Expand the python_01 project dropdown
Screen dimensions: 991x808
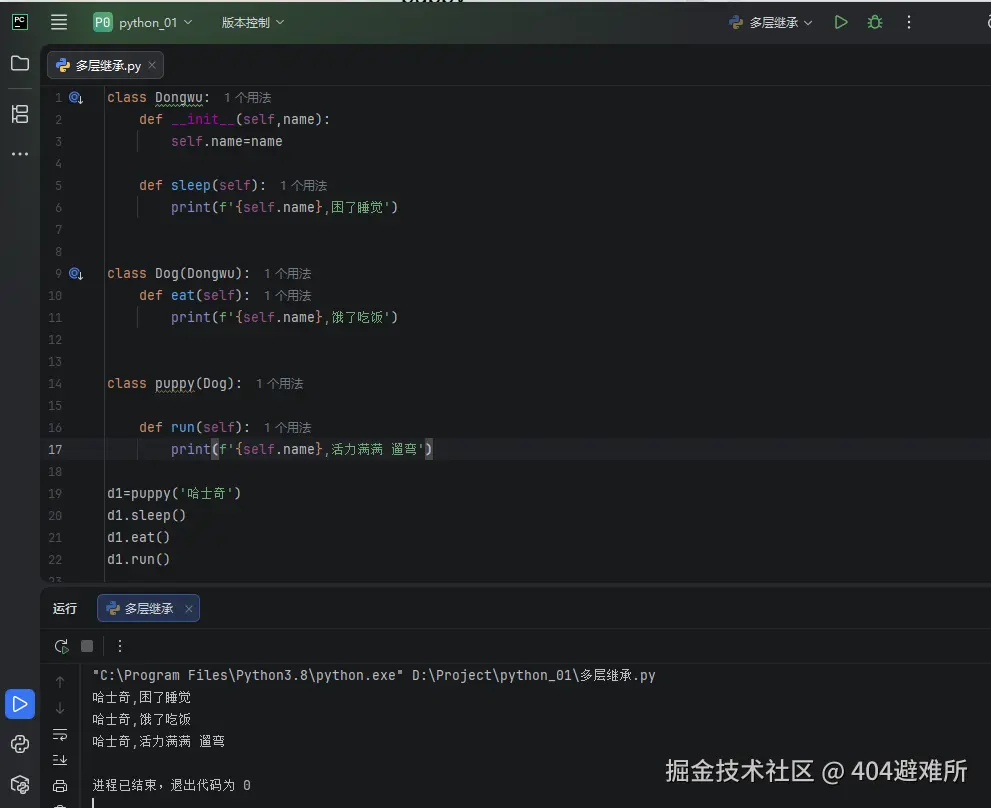[143, 23]
